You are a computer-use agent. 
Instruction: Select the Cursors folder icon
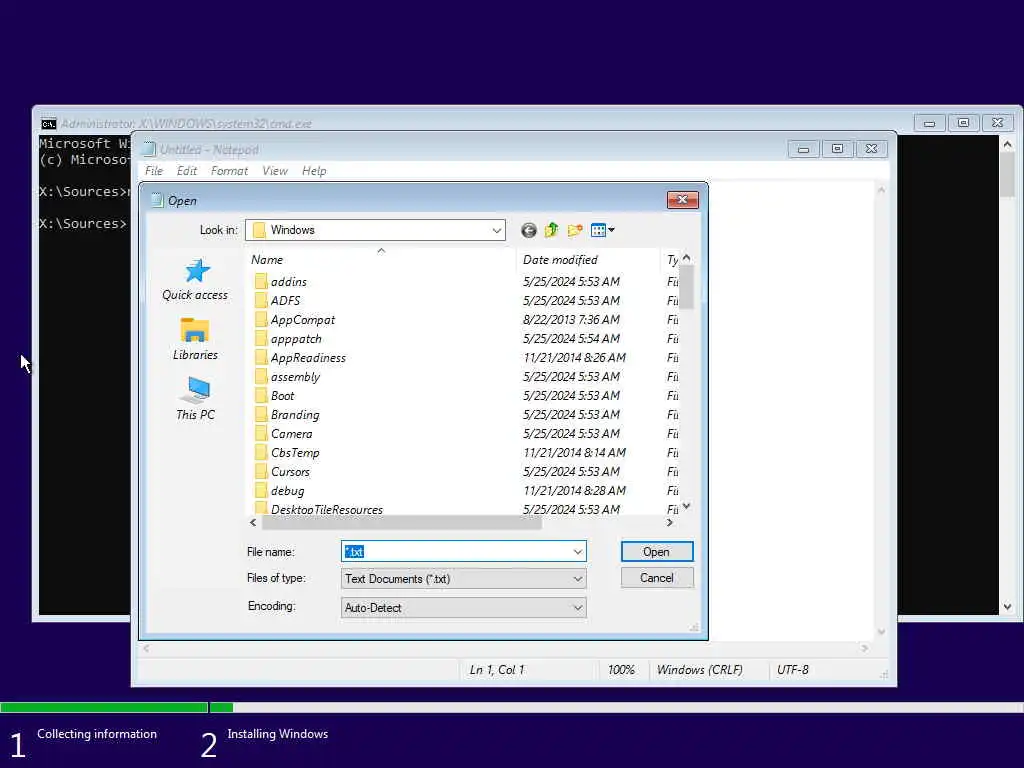[261, 471]
